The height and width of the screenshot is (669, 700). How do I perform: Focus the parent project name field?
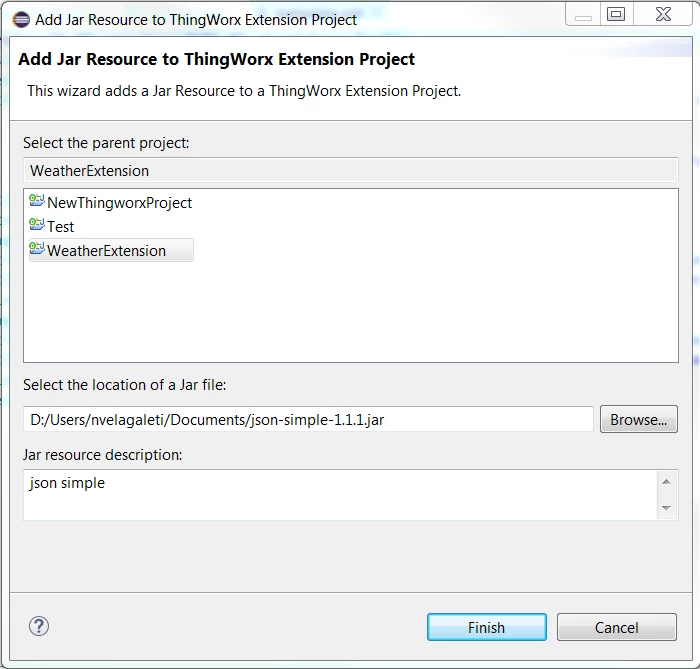pyautogui.click(x=351, y=170)
